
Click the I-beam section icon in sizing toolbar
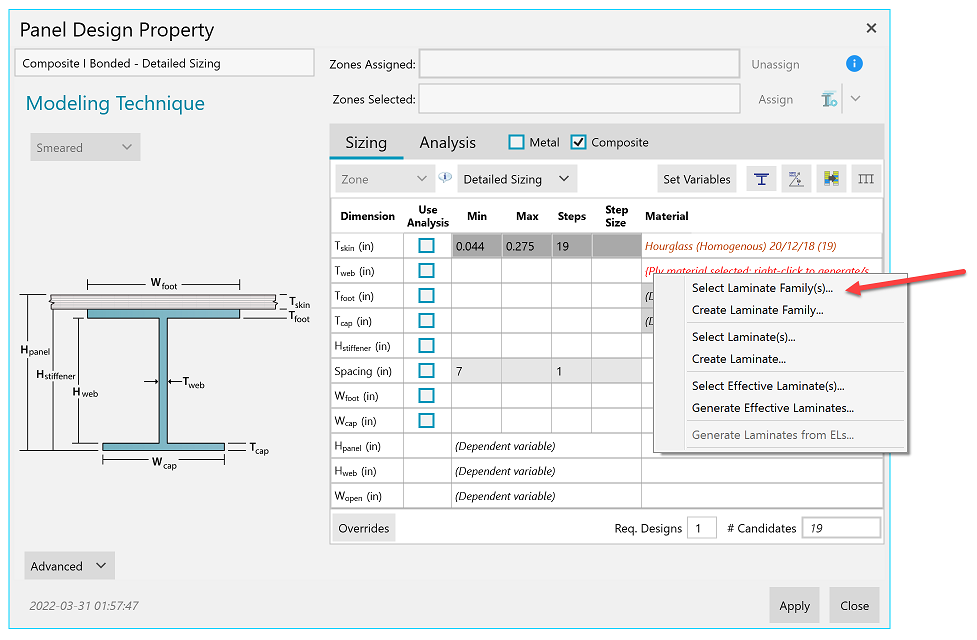tap(761, 179)
